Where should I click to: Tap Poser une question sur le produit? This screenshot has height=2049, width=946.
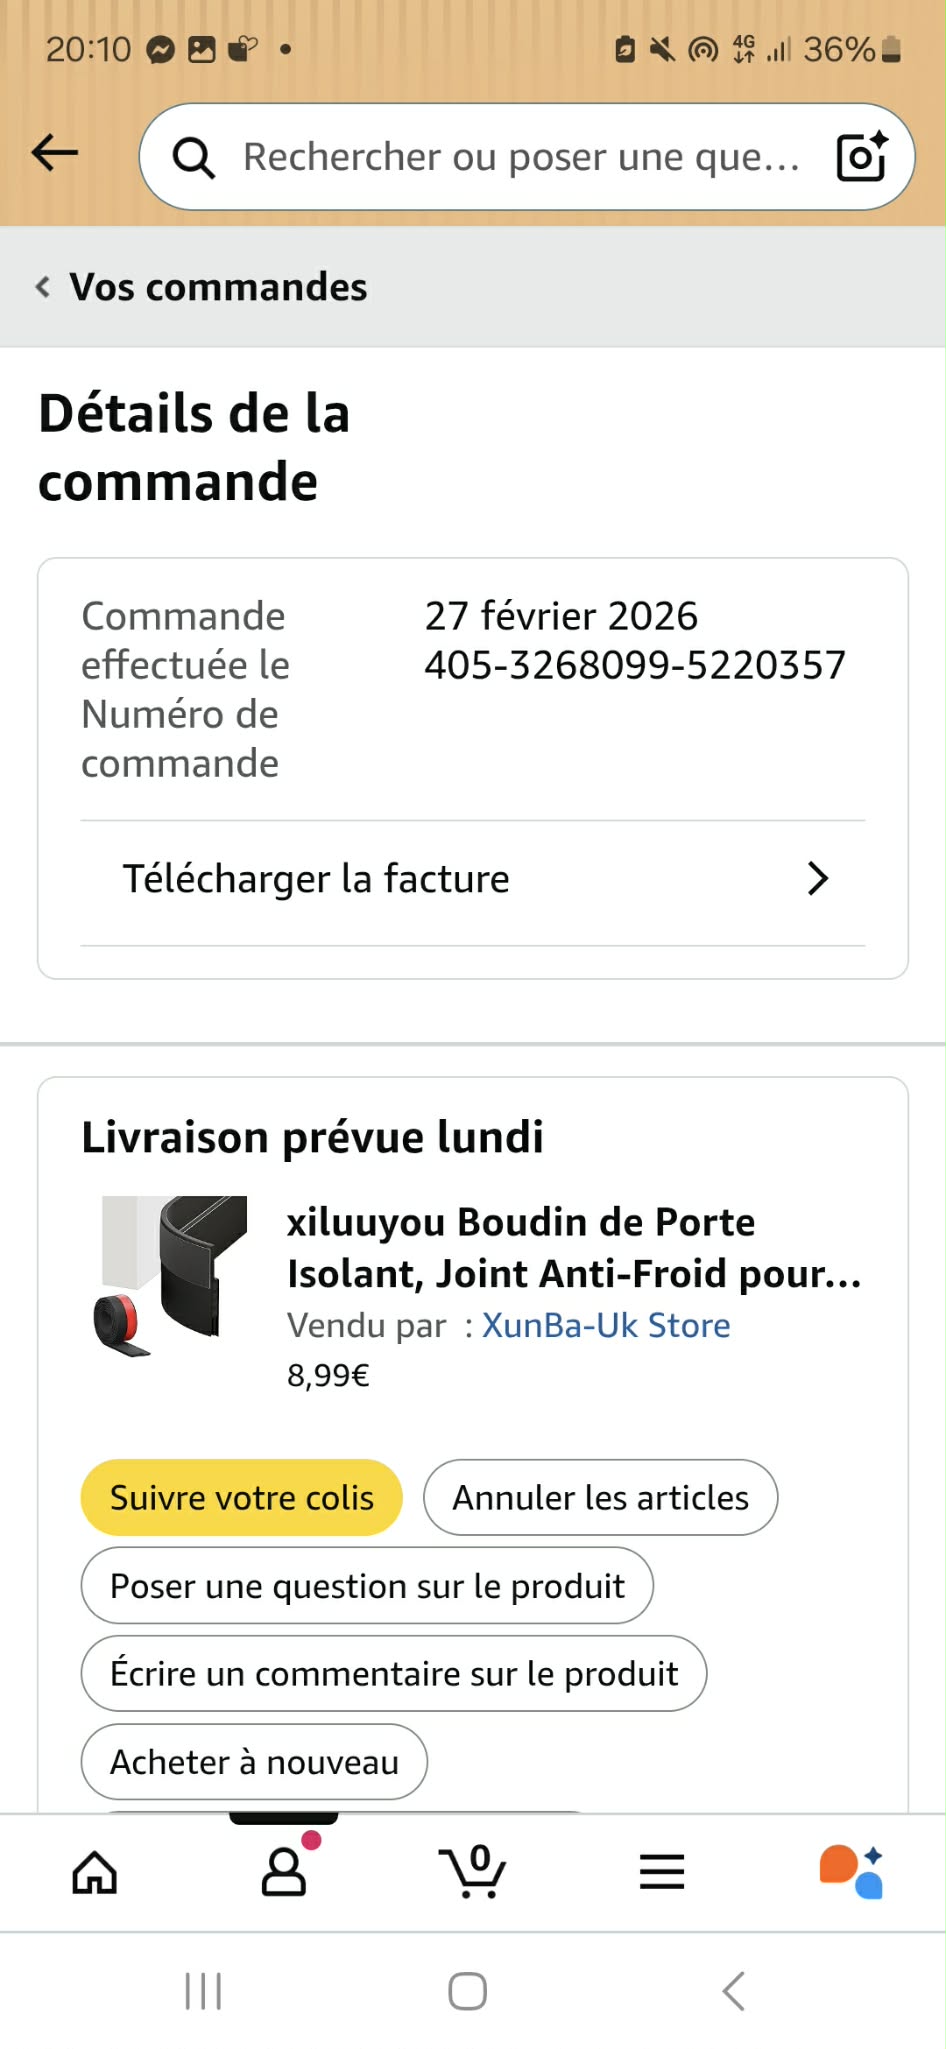367,1586
